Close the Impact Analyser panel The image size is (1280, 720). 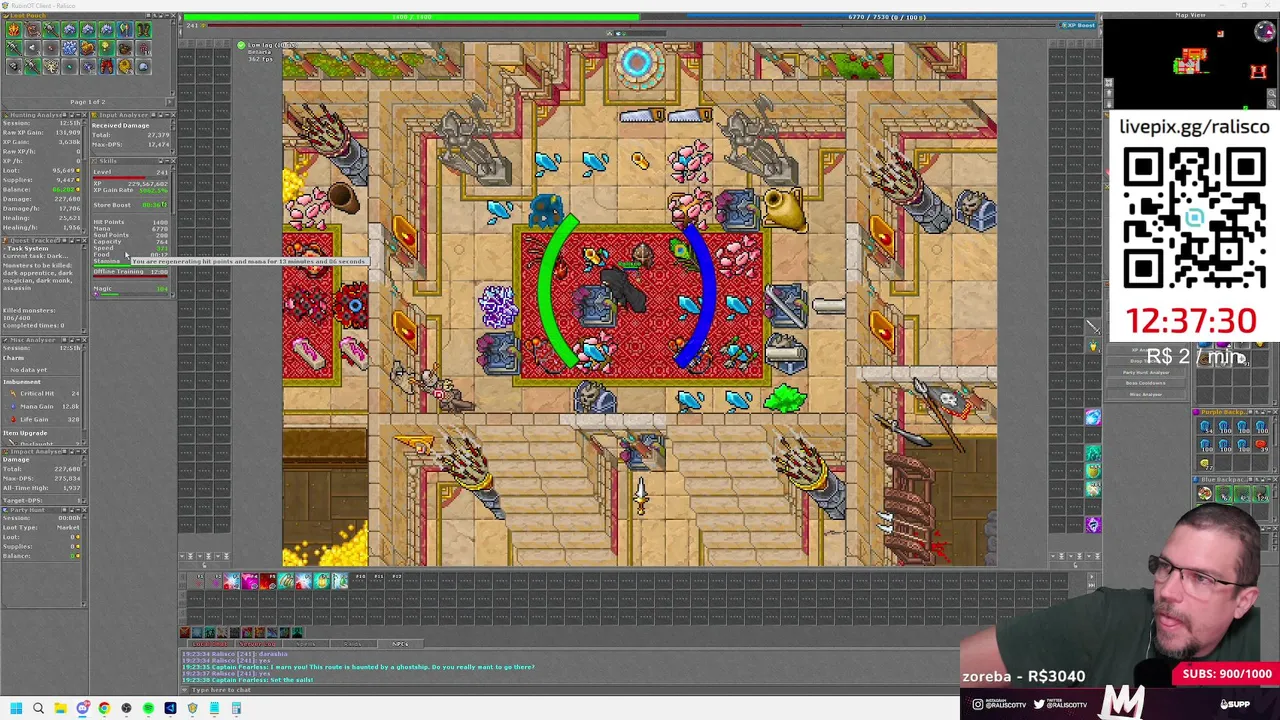pos(84,451)
